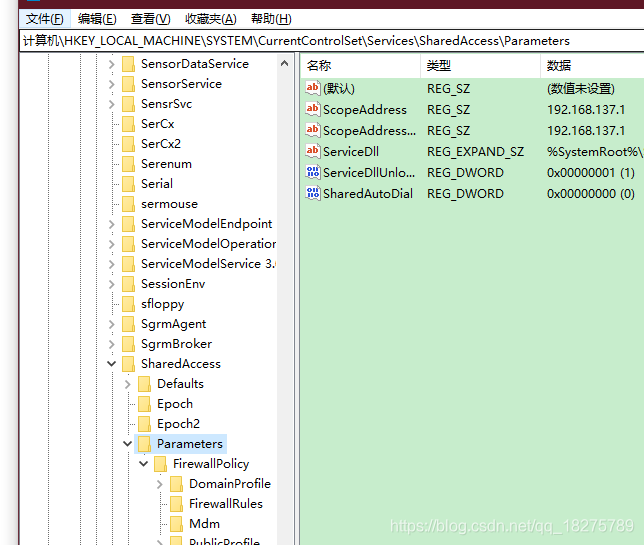Click the SharedAccess folder icon
Viewport: 644px width, 545px height.
(129, 364)
